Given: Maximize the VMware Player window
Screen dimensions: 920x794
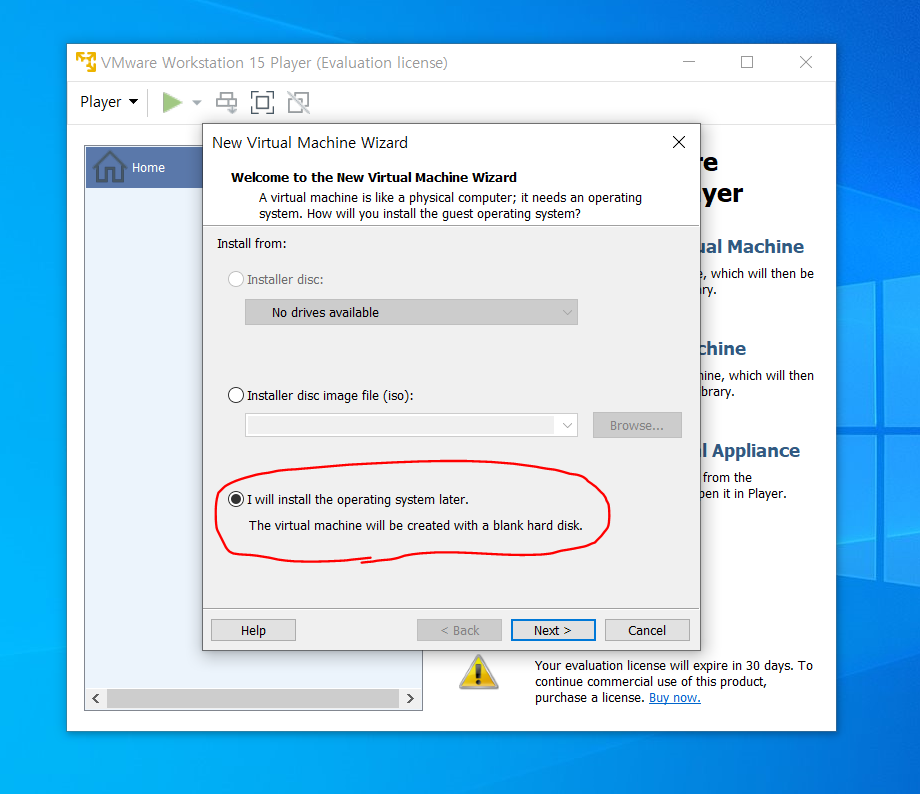Looking at the screenshot, I should pyautogui.click(x=747, y=62).
